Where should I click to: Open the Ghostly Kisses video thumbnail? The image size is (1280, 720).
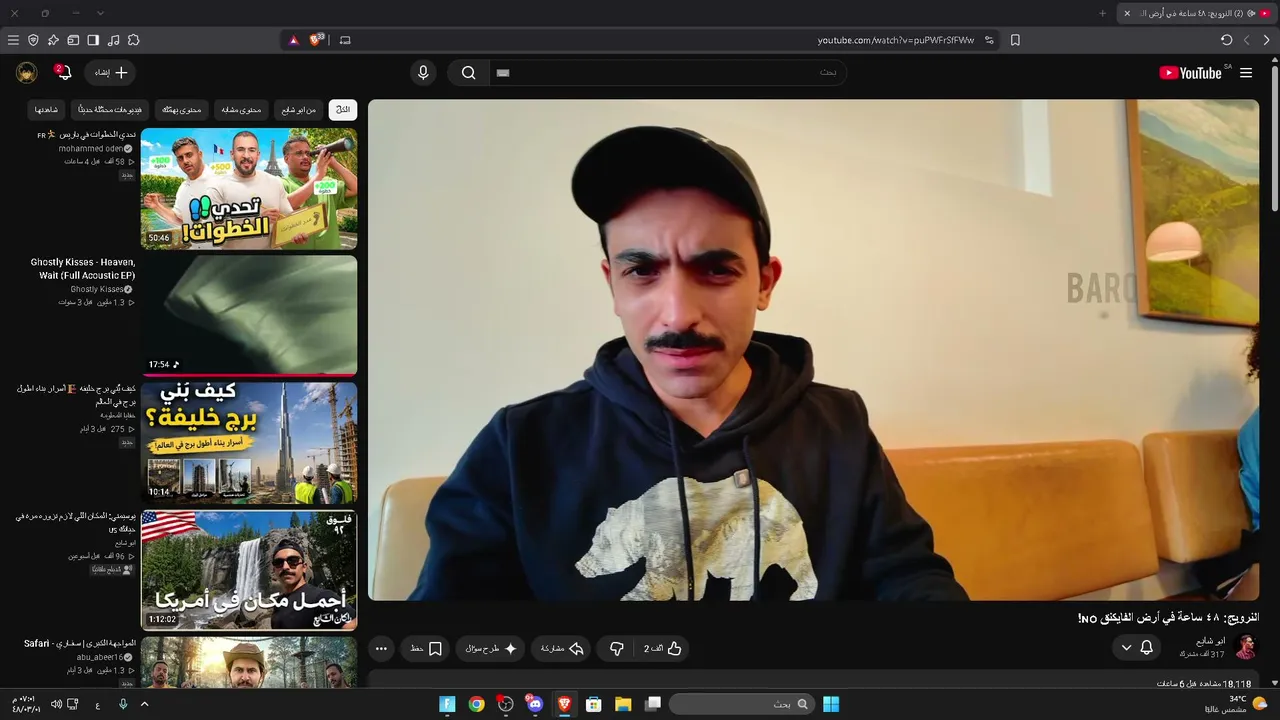(x=249, y=316)
